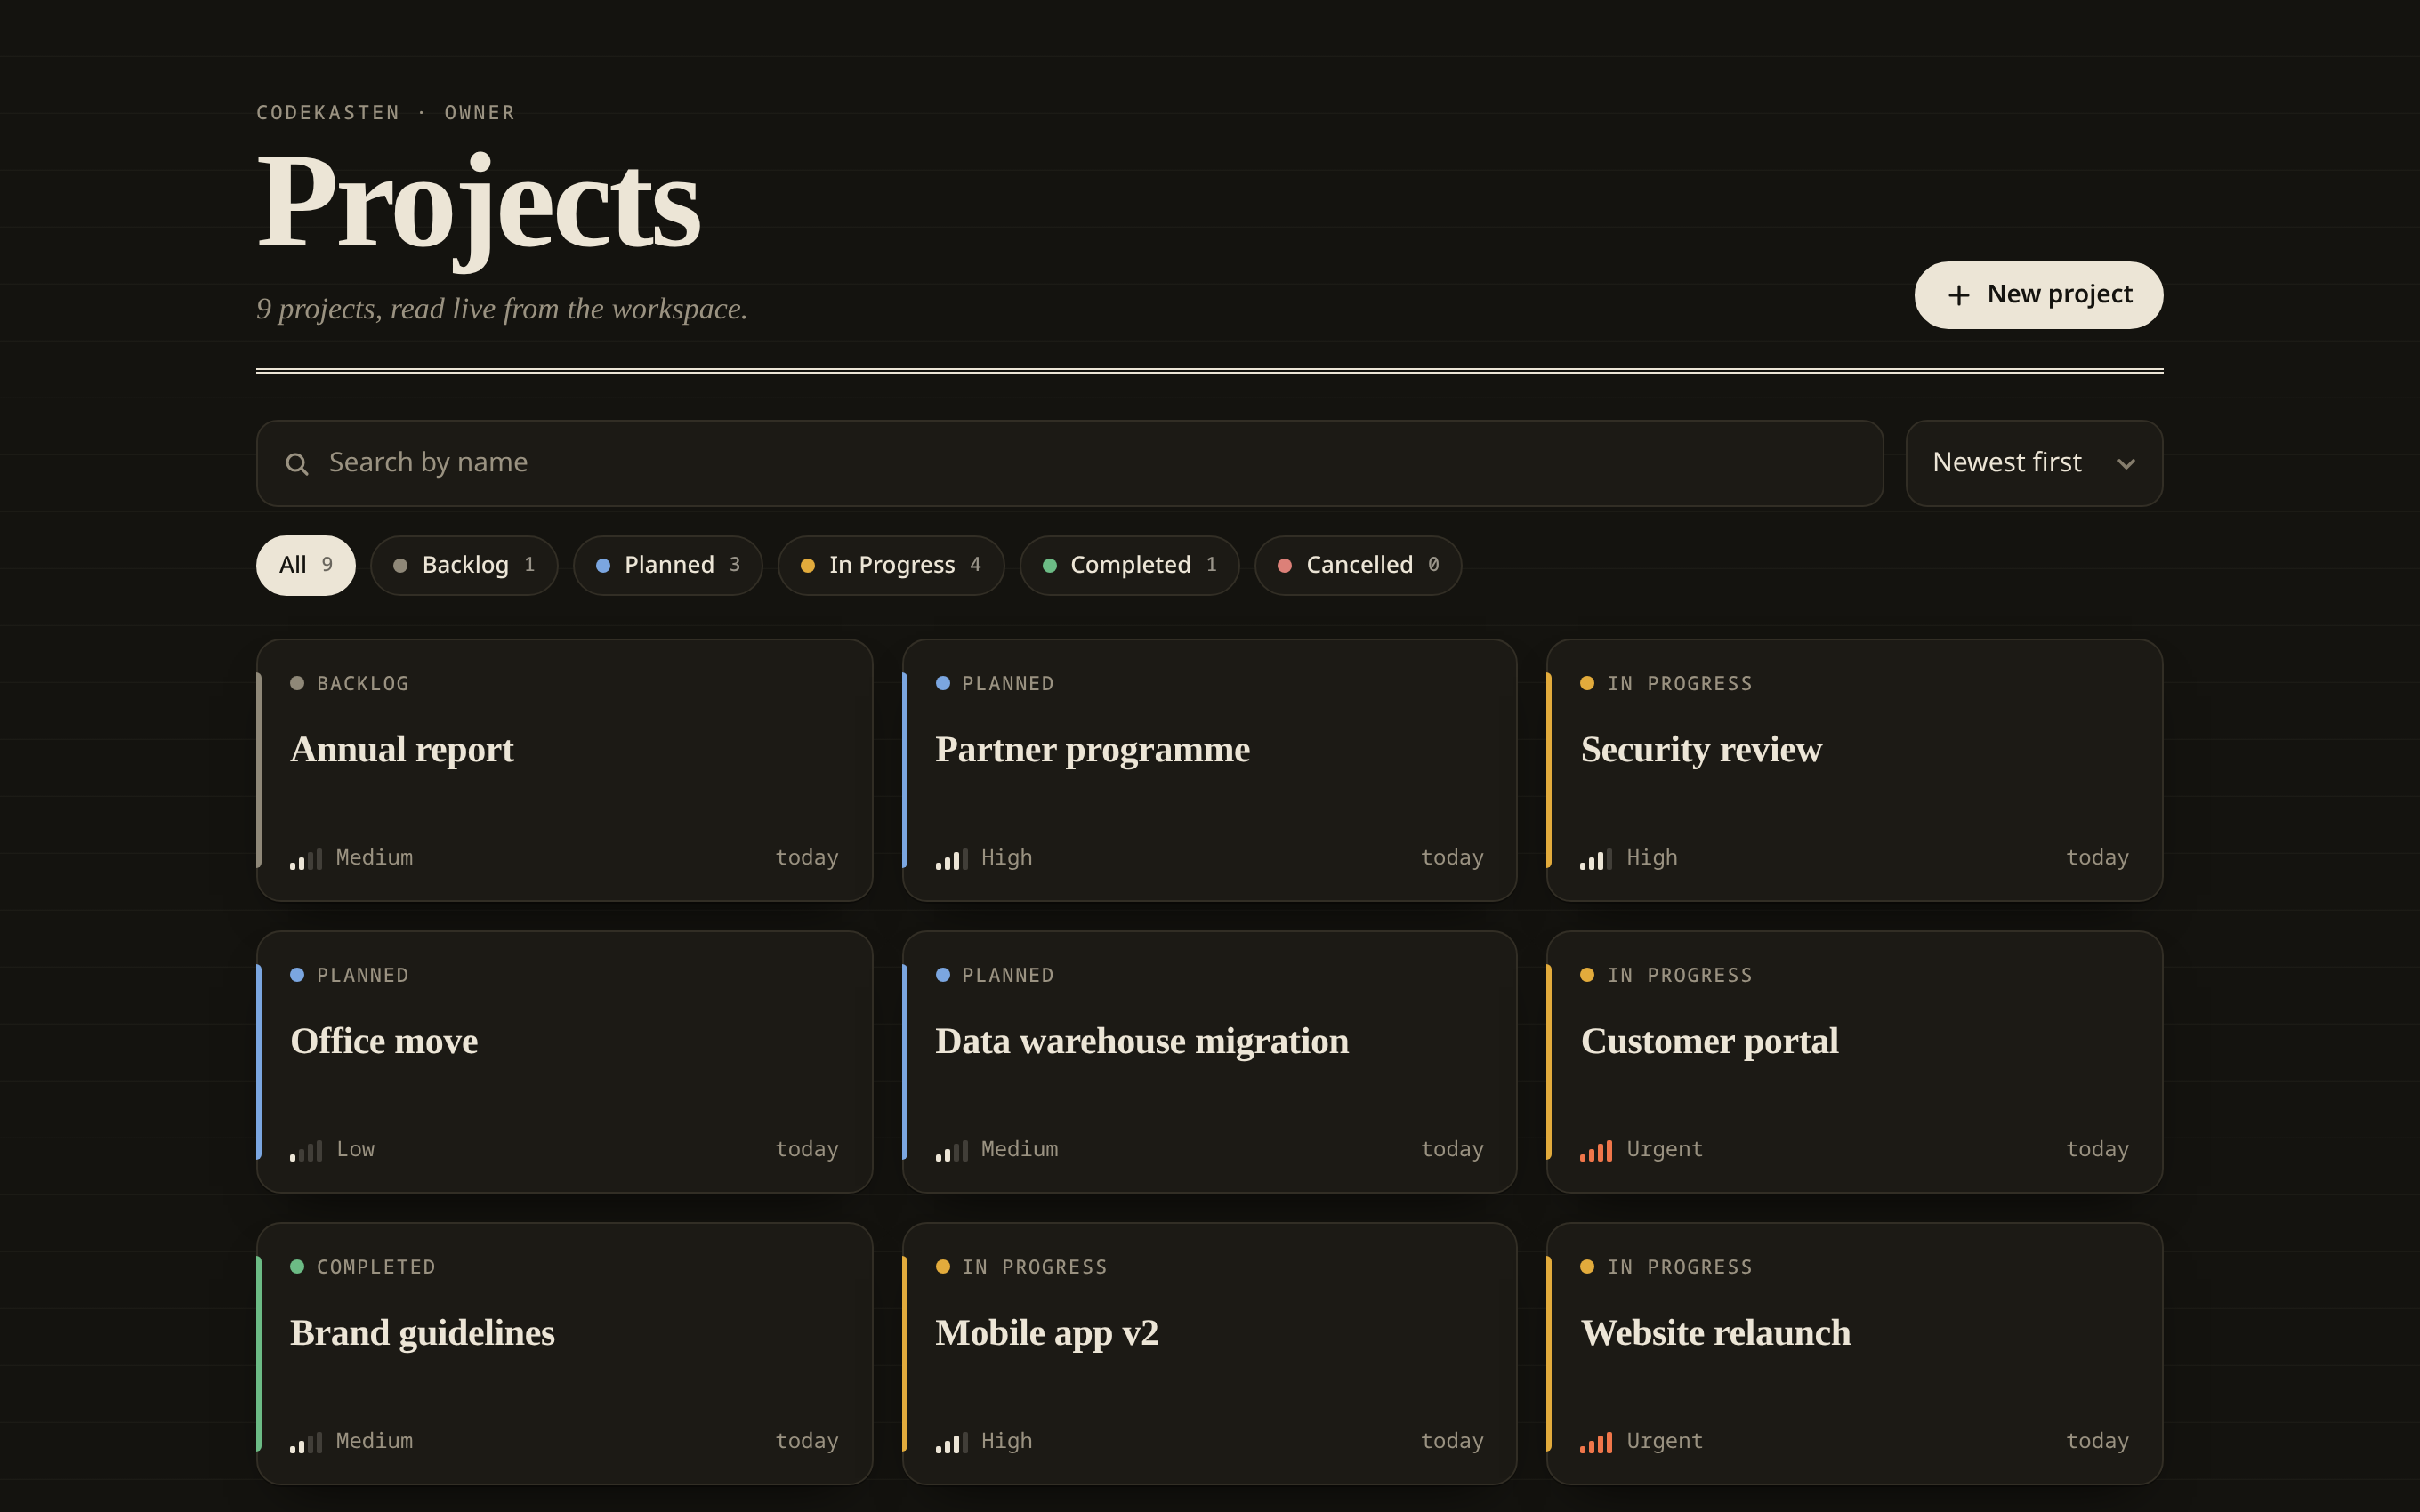Click priority bars icon on Mobile app v2
The height and width of the screenshot is (1512, 2420).
(951, 1443)
